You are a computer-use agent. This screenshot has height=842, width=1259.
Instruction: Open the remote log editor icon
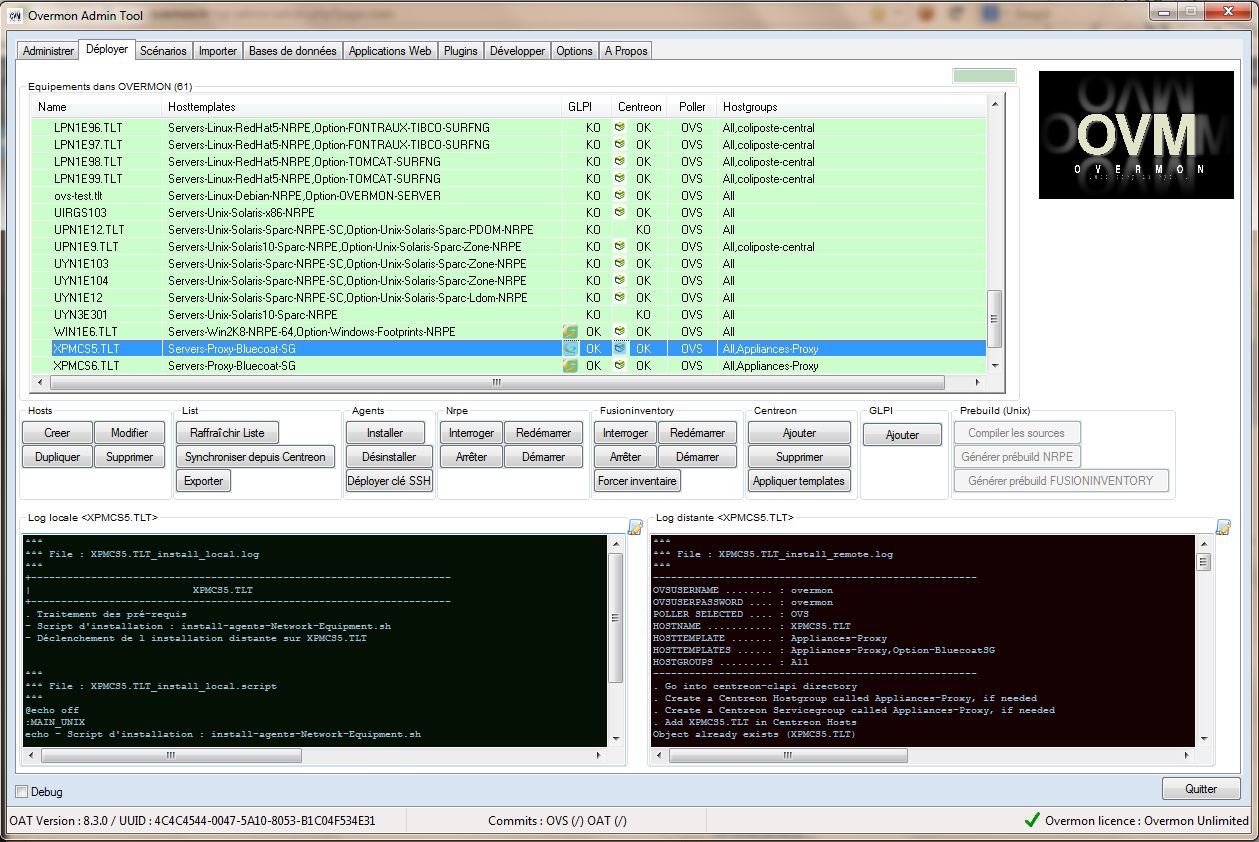[x=1222, y=527]
